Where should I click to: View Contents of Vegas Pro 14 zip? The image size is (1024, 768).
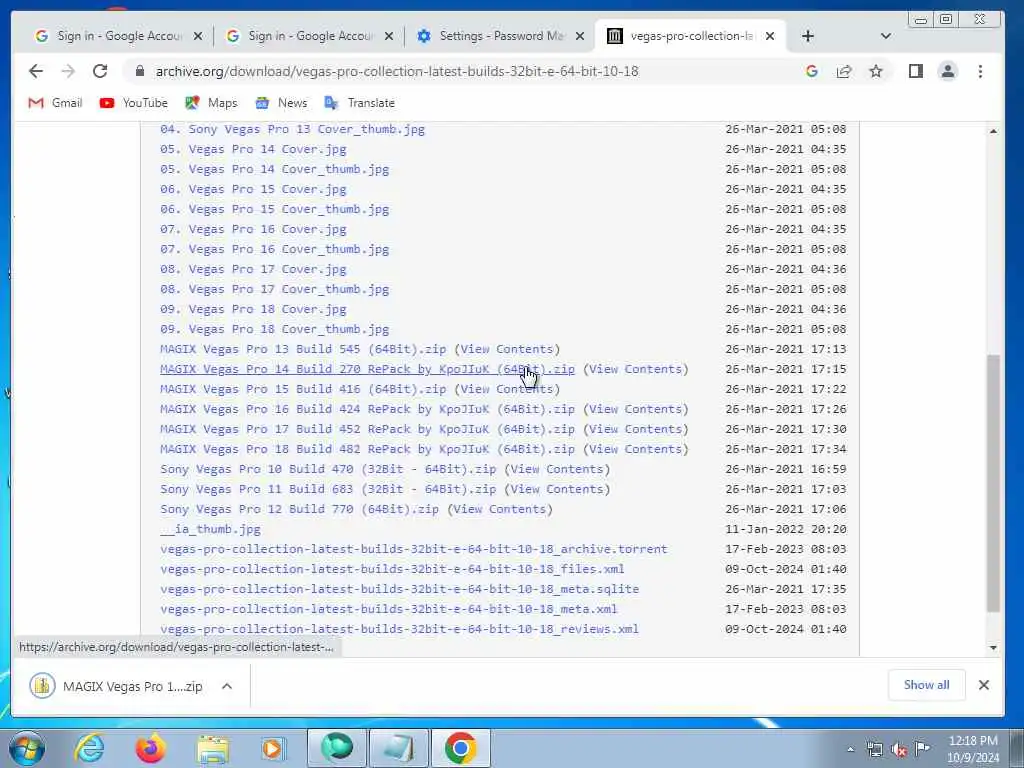[x=635, y=369]
